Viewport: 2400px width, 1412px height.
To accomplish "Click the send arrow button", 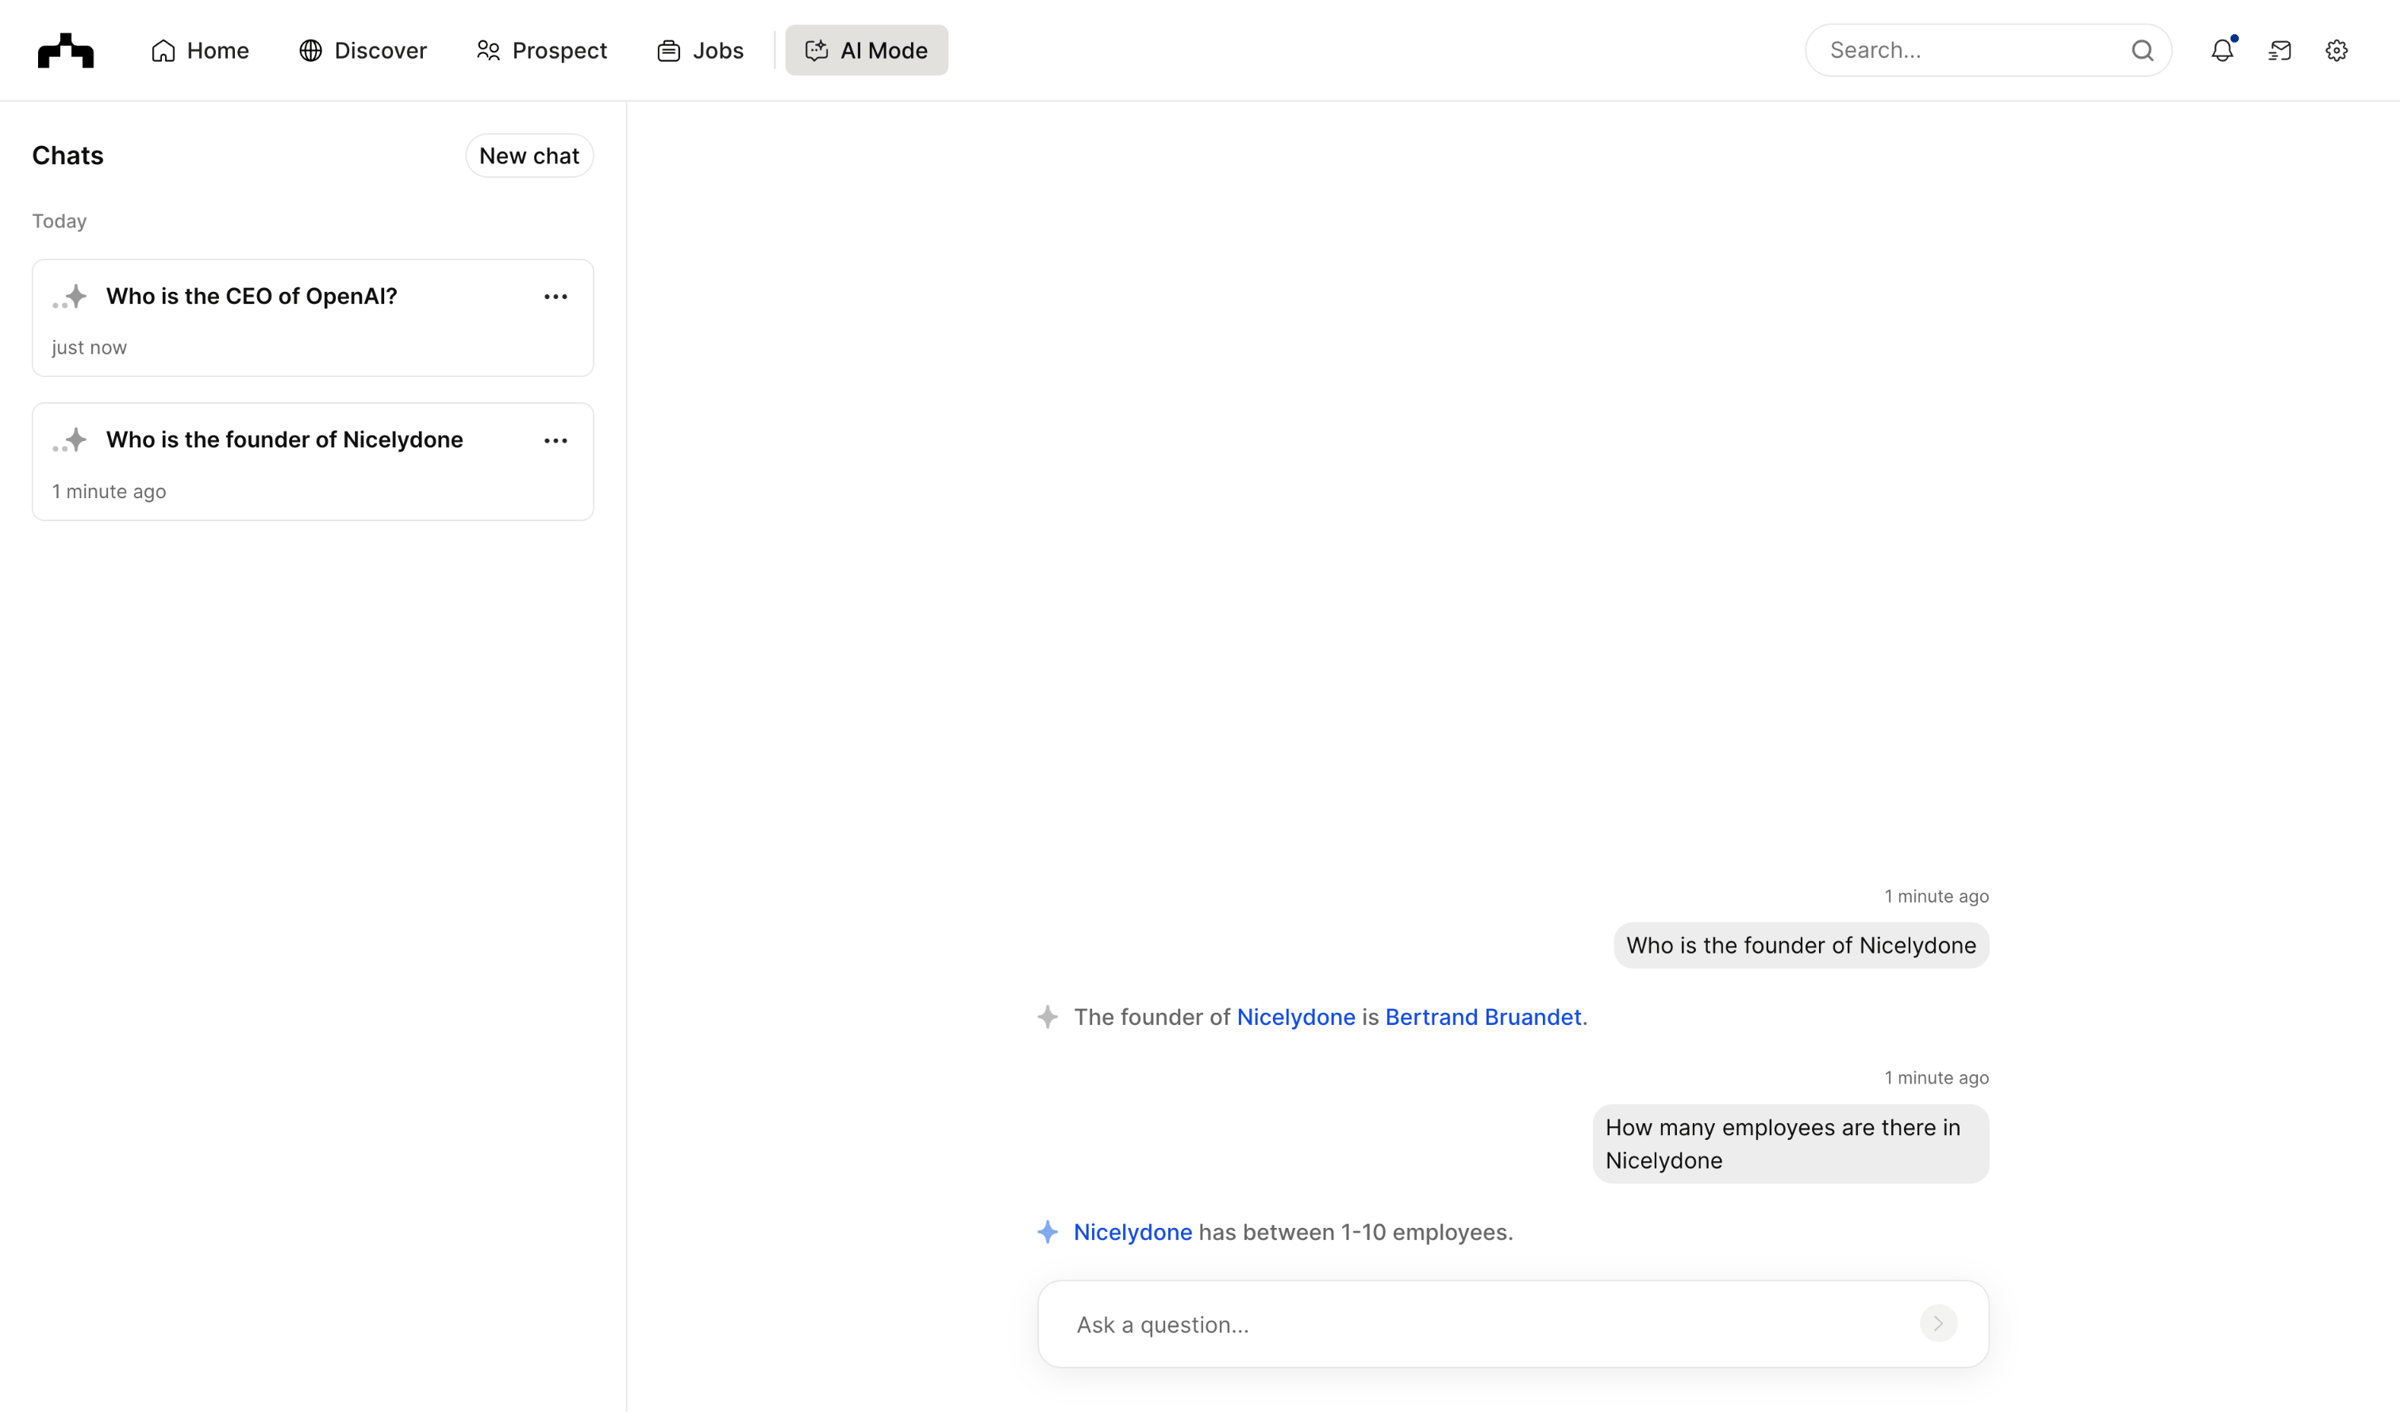I will click(x=1938, y=1324).
